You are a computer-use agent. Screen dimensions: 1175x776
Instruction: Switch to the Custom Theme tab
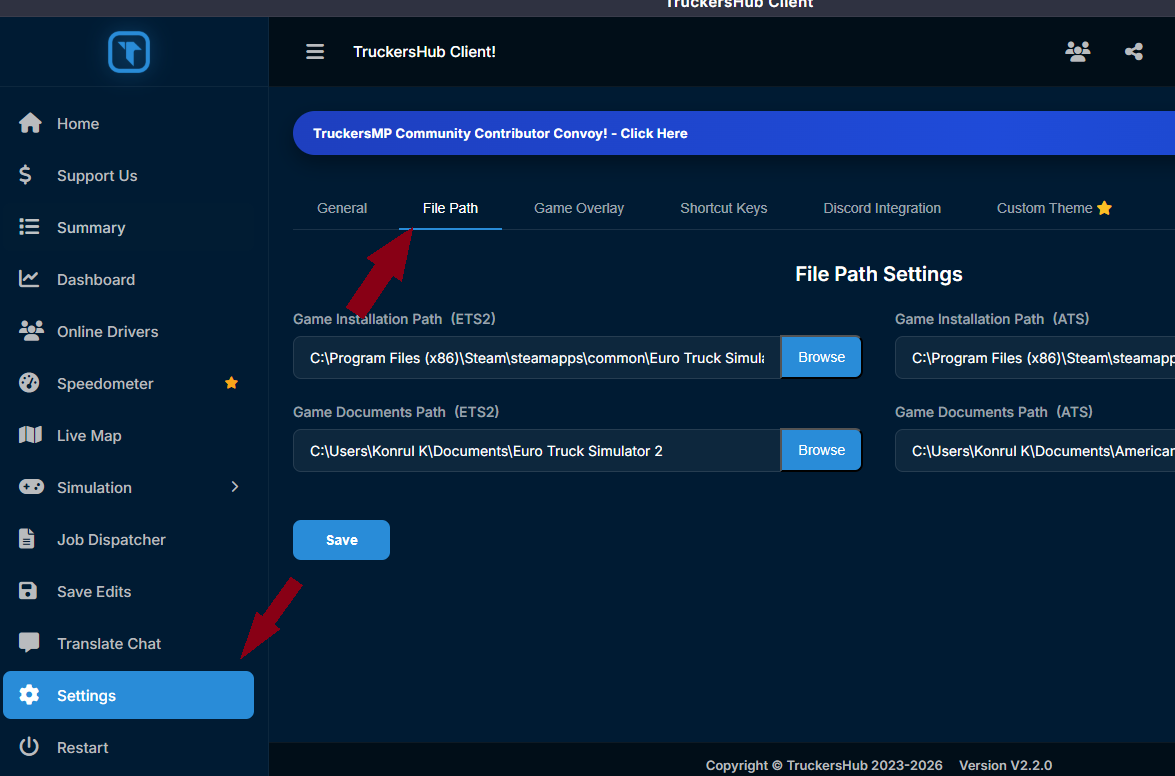point(1054,208)
